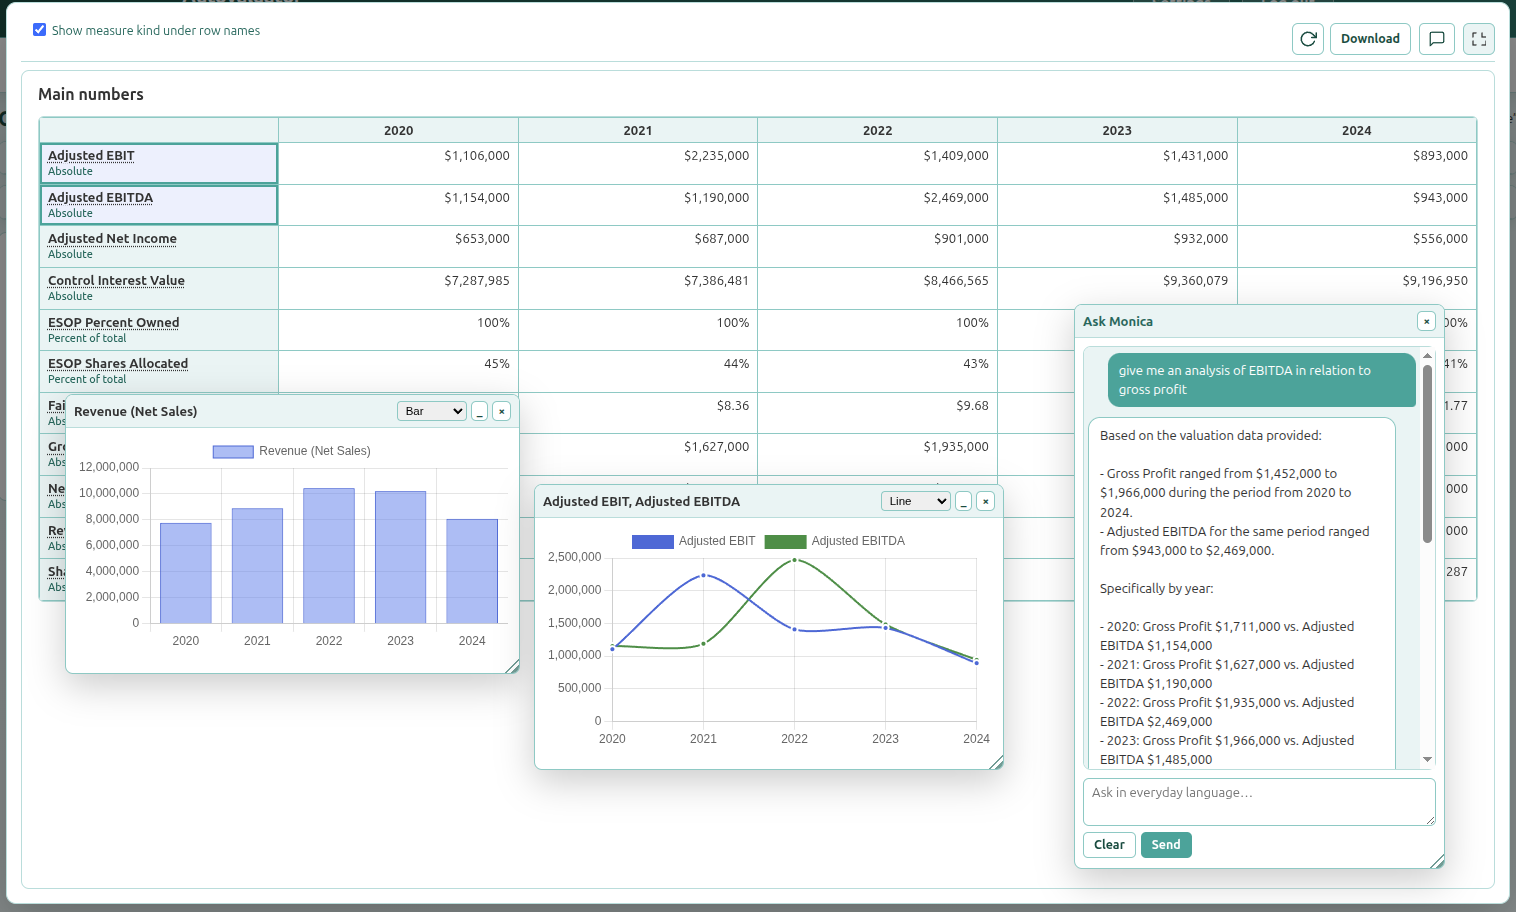Screen dimensions: 1516x912
Task: Click the Send button in Ask Monica
Action: (1166, 845)
